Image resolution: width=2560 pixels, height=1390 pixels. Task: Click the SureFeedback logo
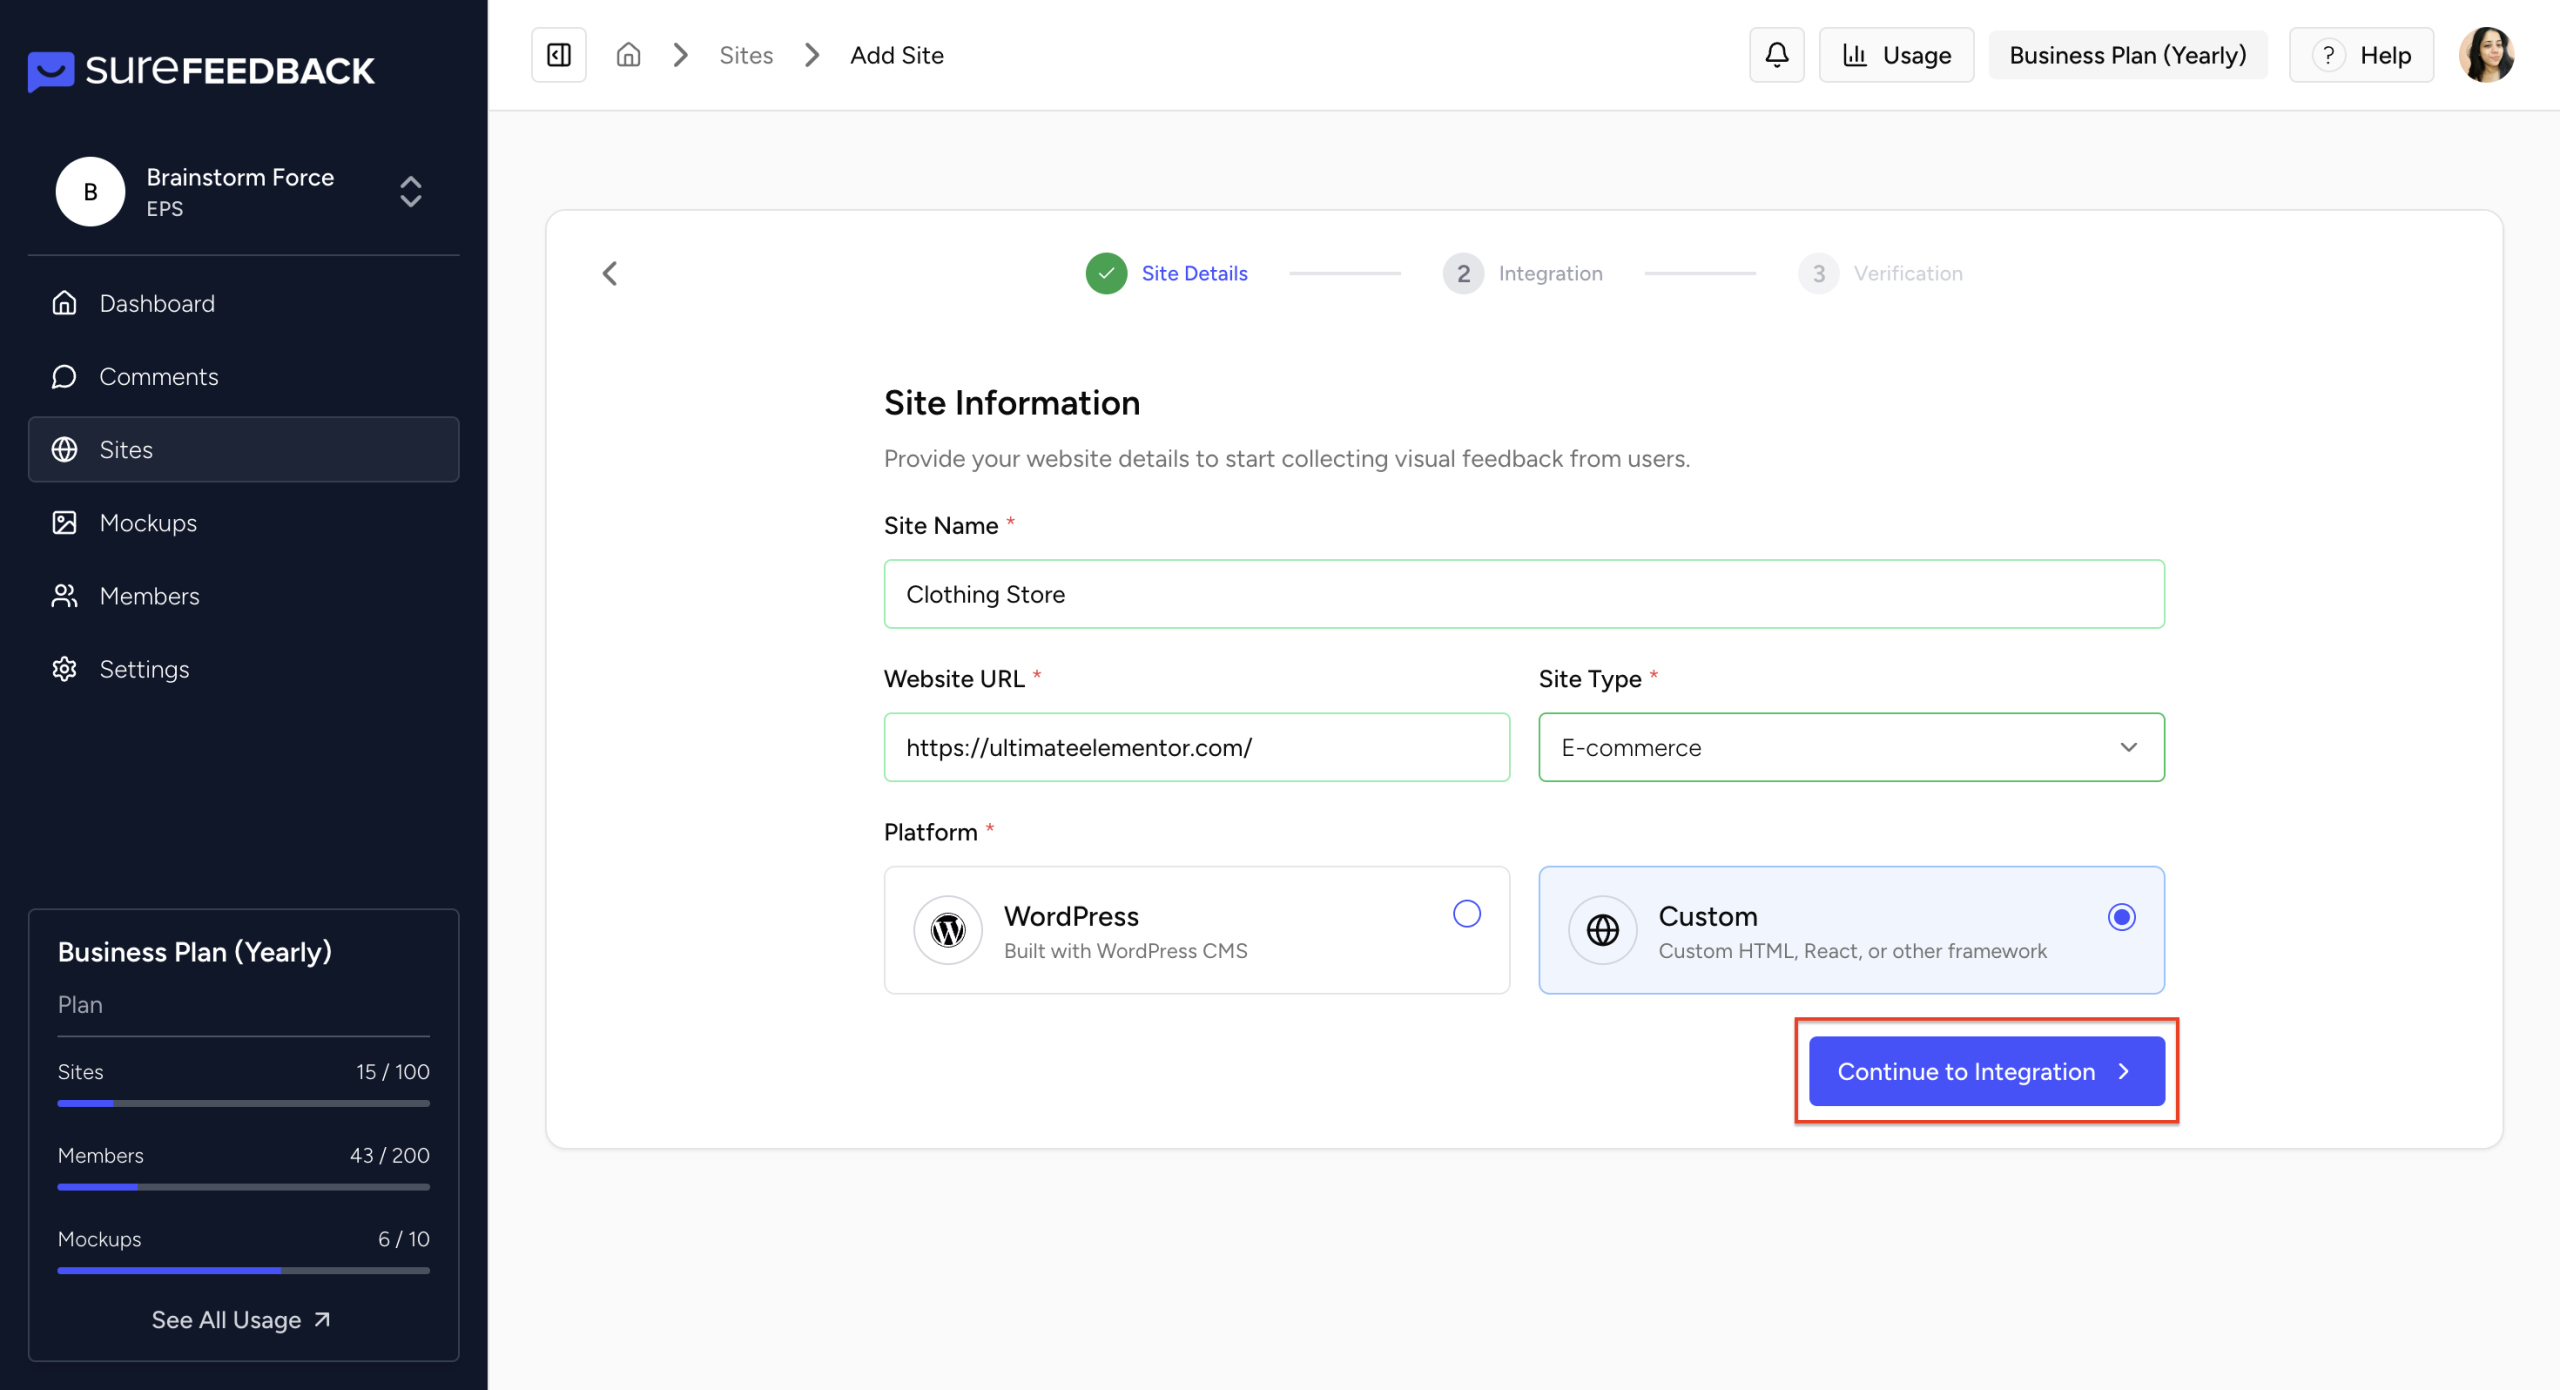[201, 70]
